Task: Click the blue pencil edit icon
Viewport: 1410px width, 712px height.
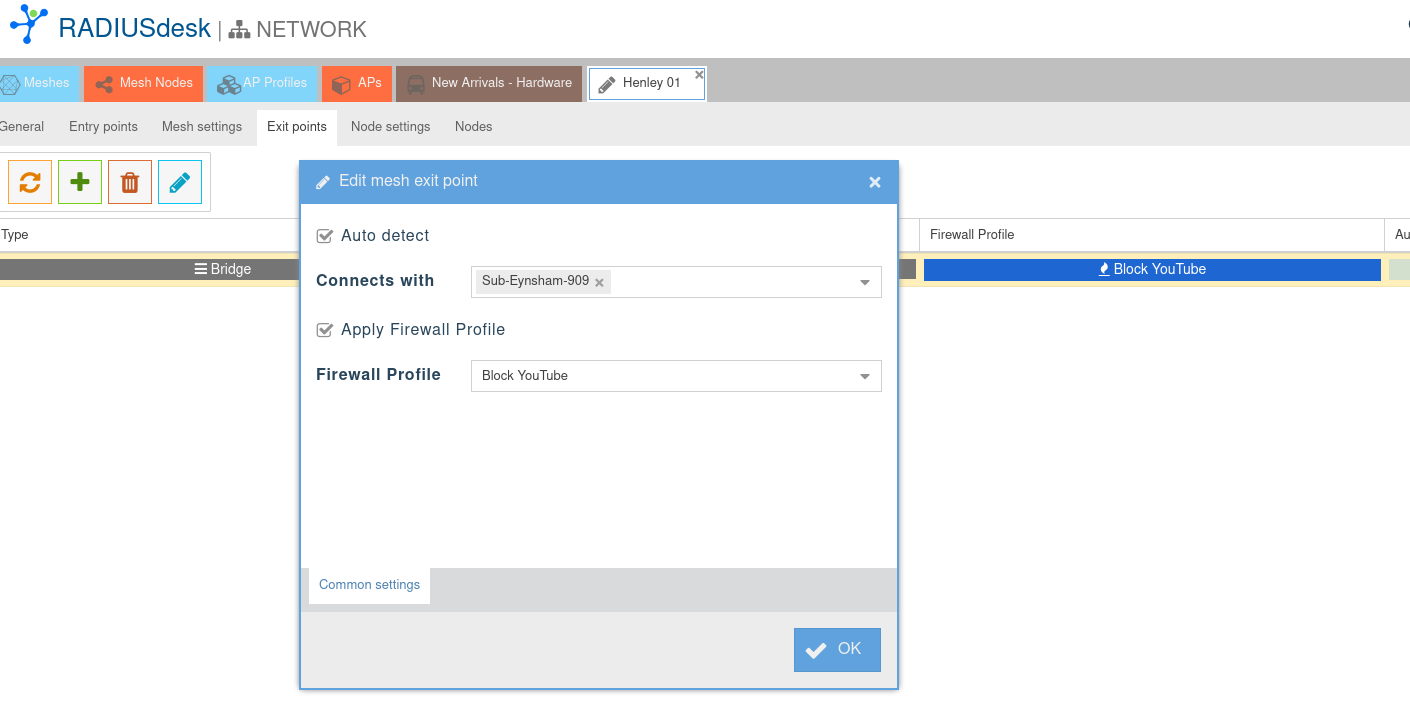Action: click(x=180, y=182)
